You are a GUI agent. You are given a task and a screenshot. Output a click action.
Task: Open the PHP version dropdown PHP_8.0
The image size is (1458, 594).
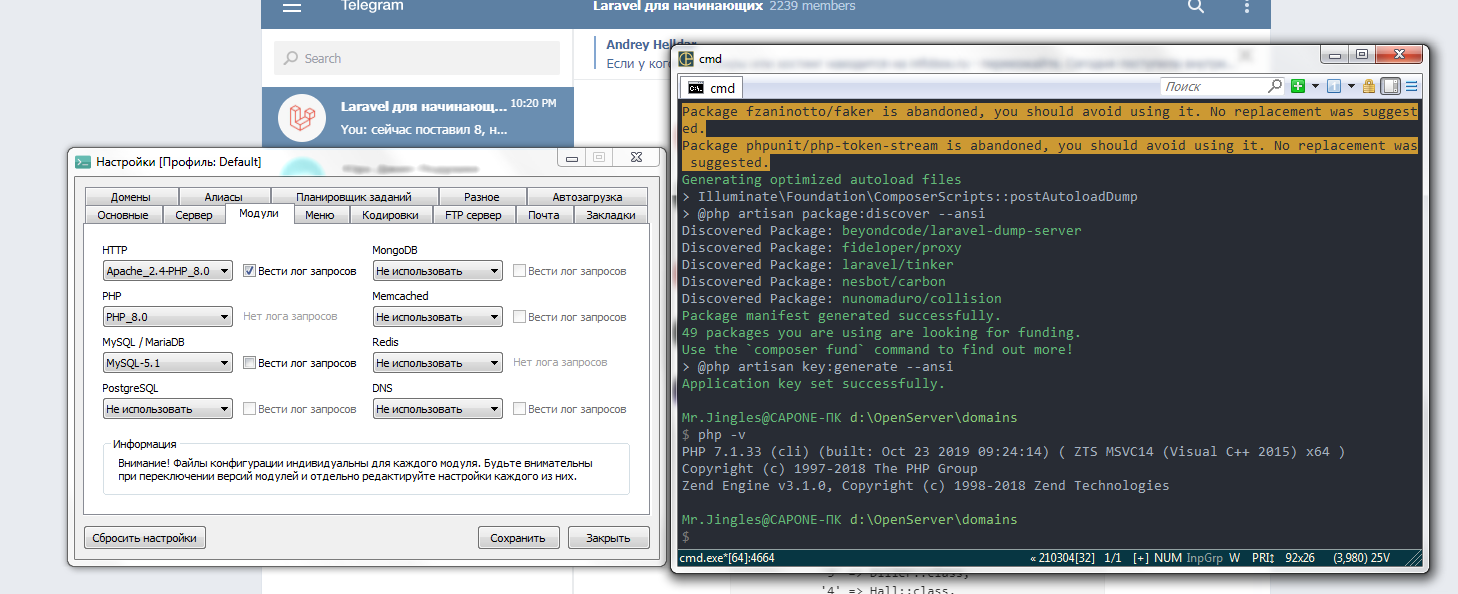pyautogui.click(x=168, y=317)
